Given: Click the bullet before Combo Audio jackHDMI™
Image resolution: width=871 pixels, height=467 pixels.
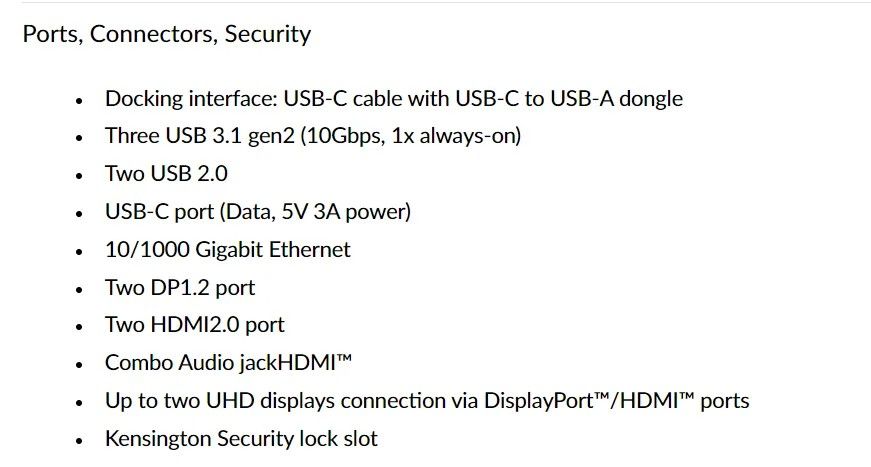Looking at the screenshot, I should 79,365.
